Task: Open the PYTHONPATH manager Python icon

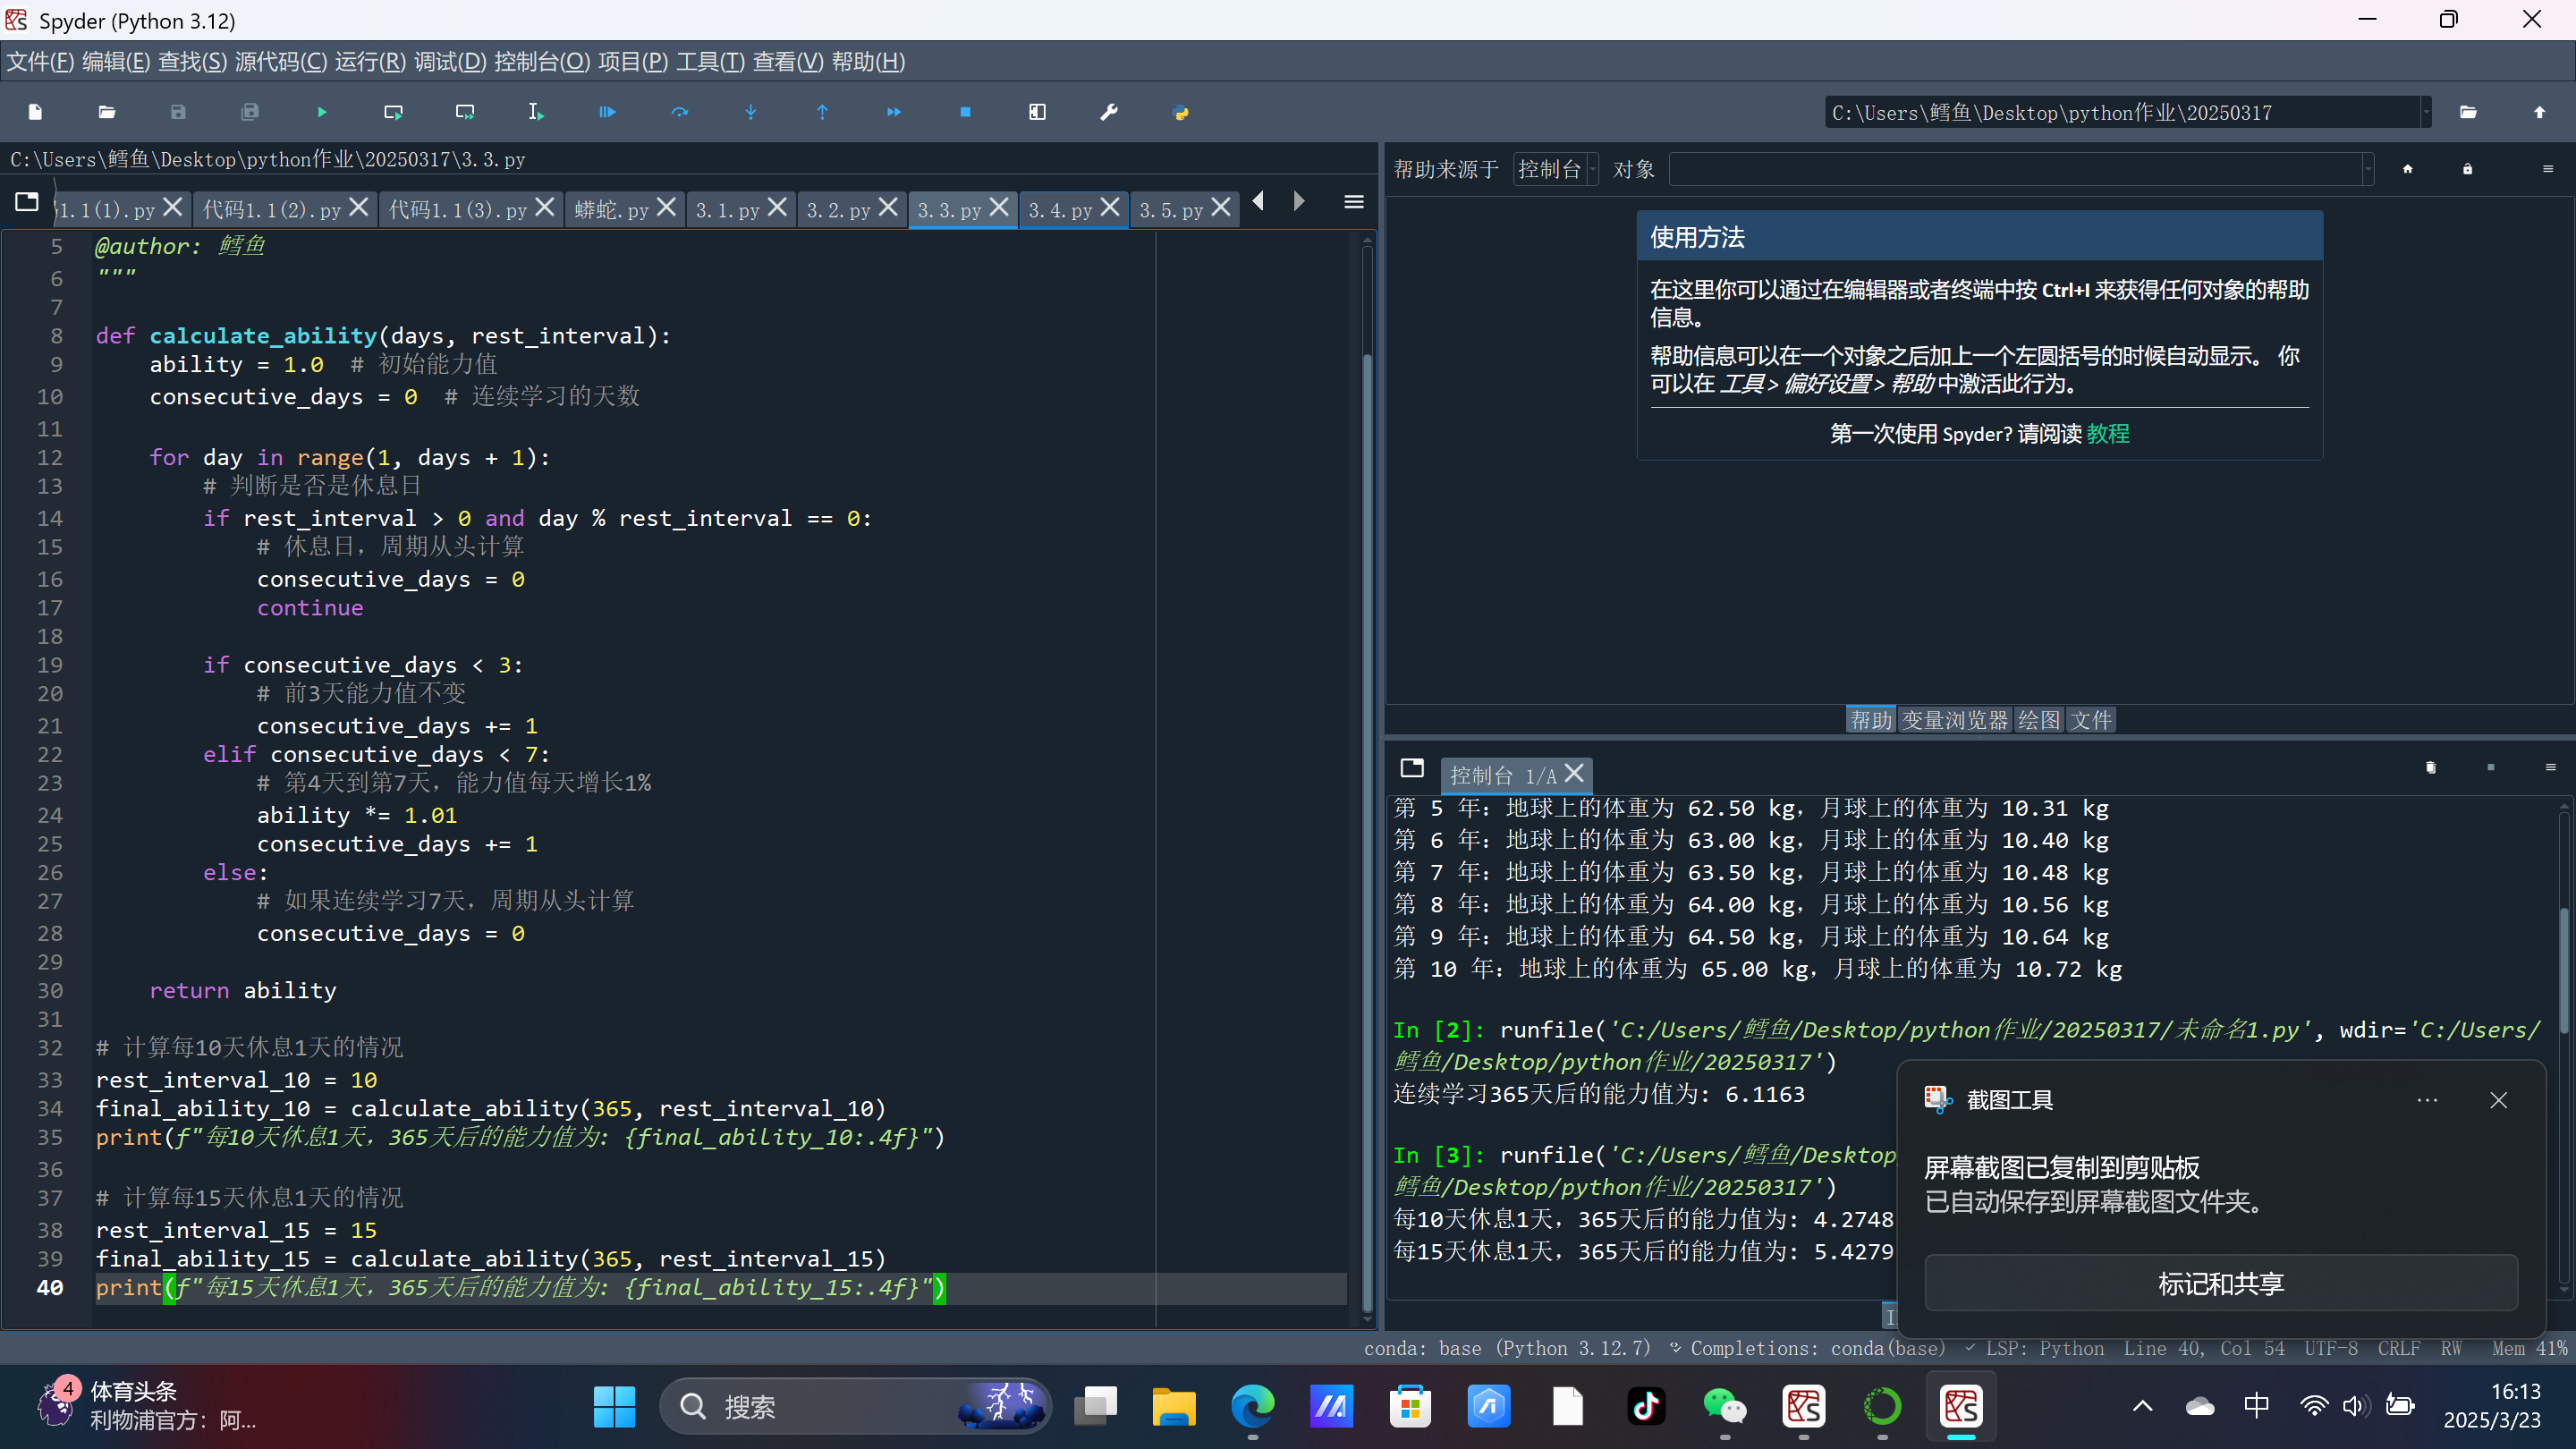Action: [x=1181, y=112]
